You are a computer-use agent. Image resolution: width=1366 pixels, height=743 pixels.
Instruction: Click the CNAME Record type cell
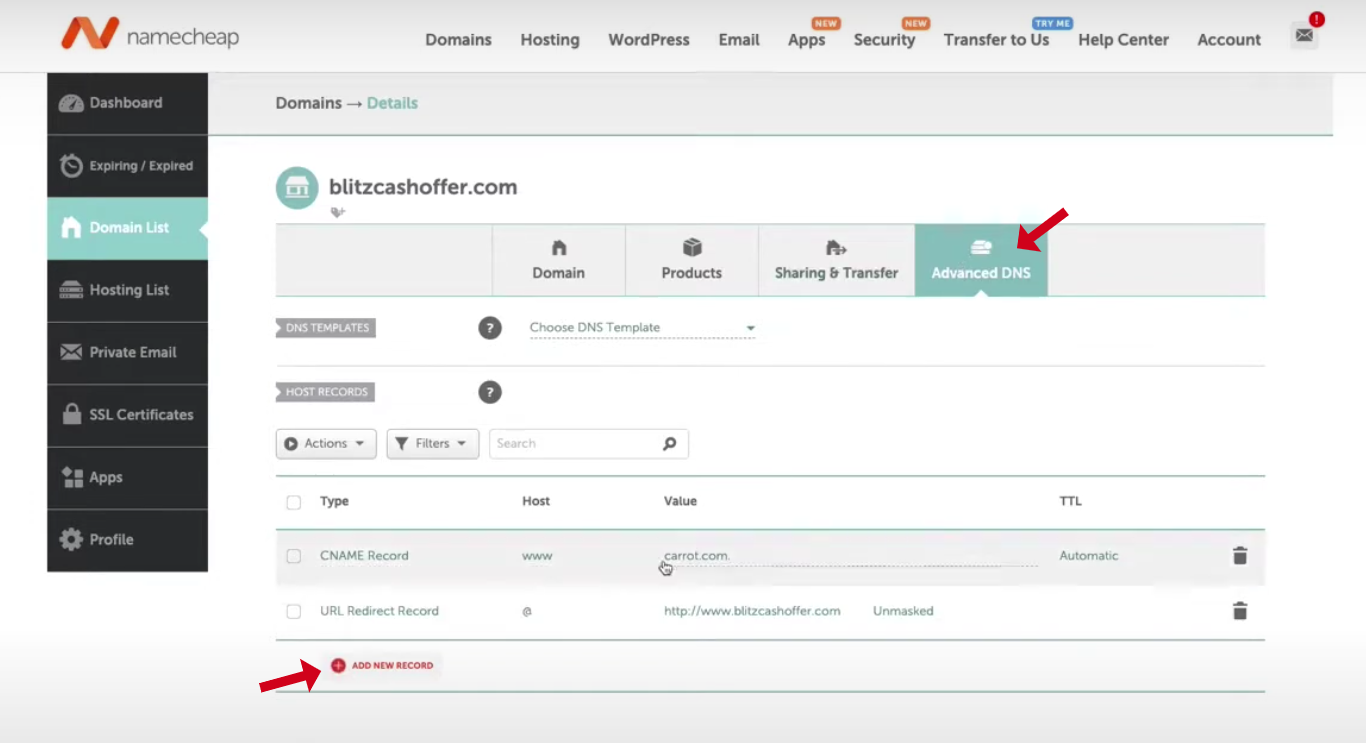(x=364, y=556)
